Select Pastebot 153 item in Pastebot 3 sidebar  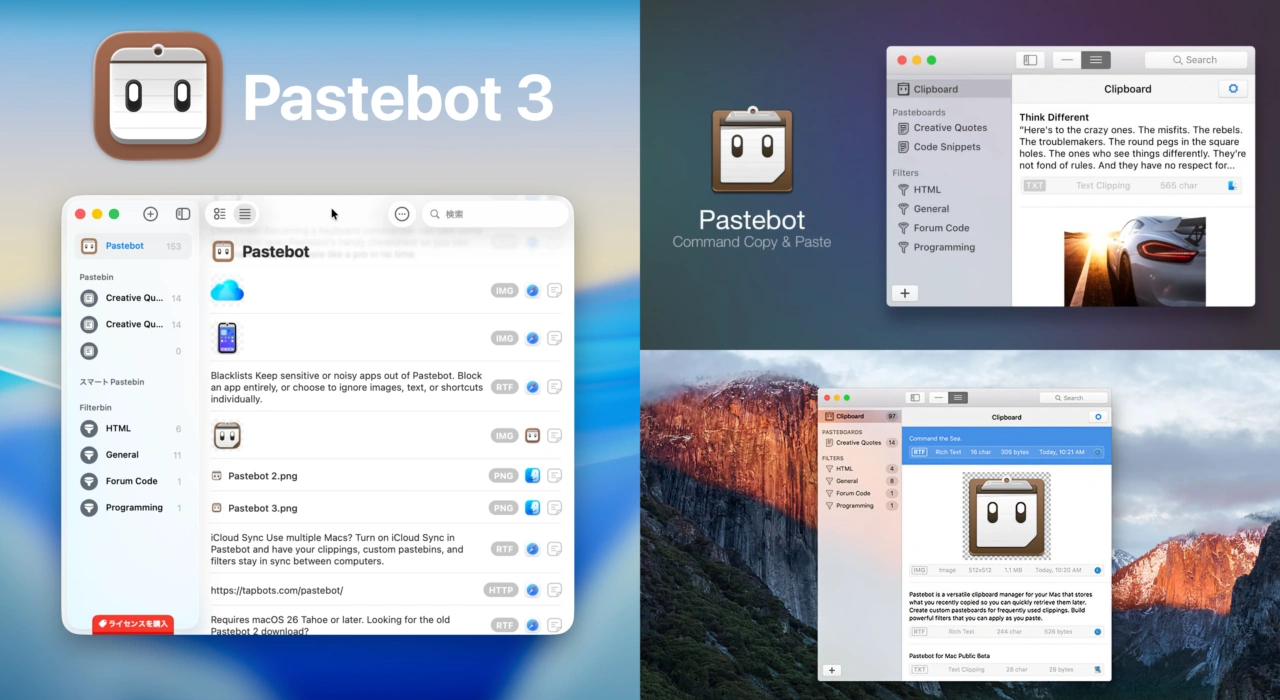[x=132, y=246]
